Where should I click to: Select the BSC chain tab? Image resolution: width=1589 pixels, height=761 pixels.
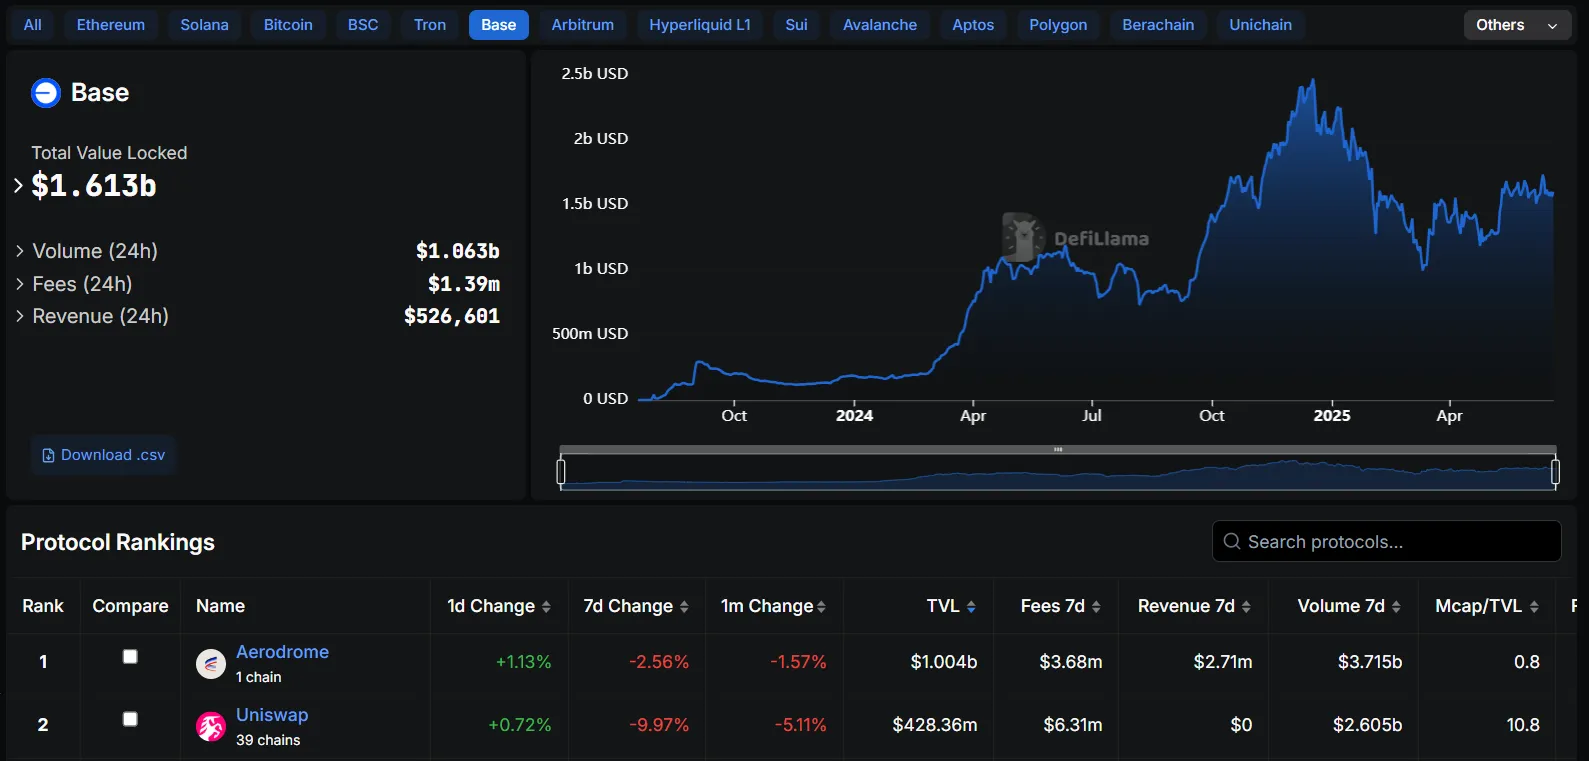click(x=363, y=25)
